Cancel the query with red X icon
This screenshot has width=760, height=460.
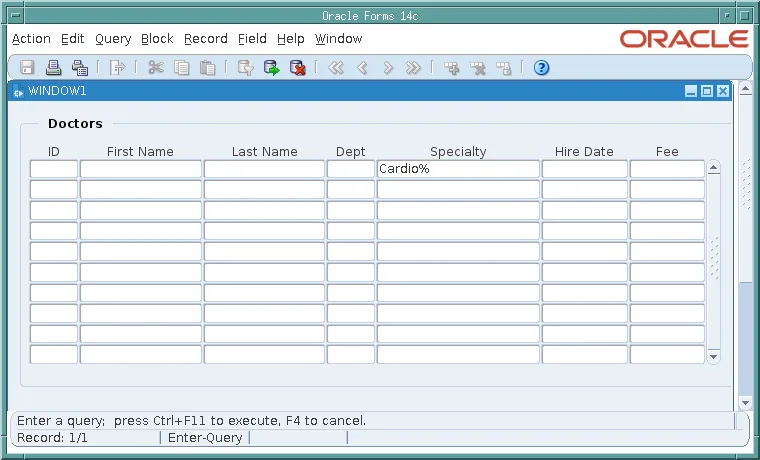coord(298,67)
